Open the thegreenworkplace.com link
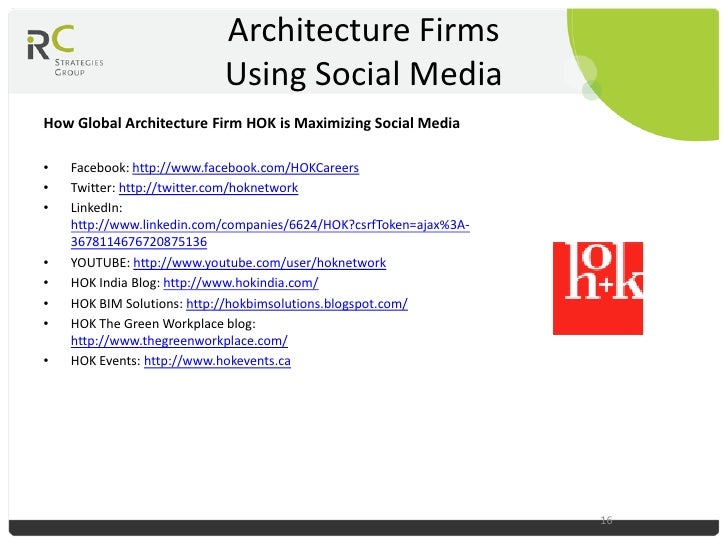Screen dimensions: 728x546 pos(179,341)
